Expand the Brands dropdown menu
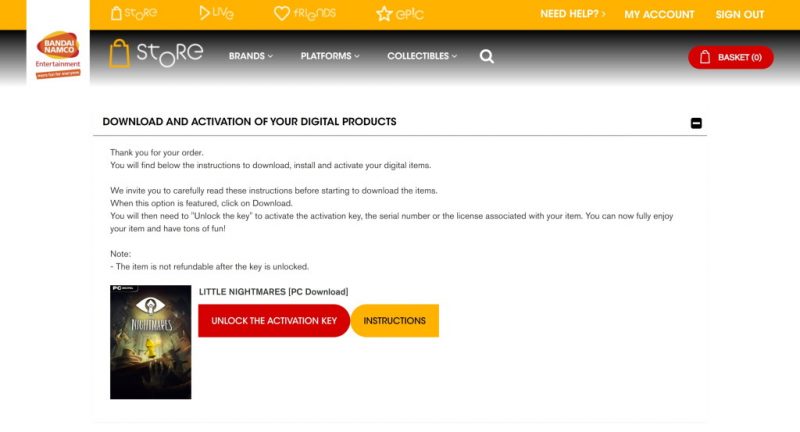This screenshot has height=432, width=800. (x=251, y=56)
